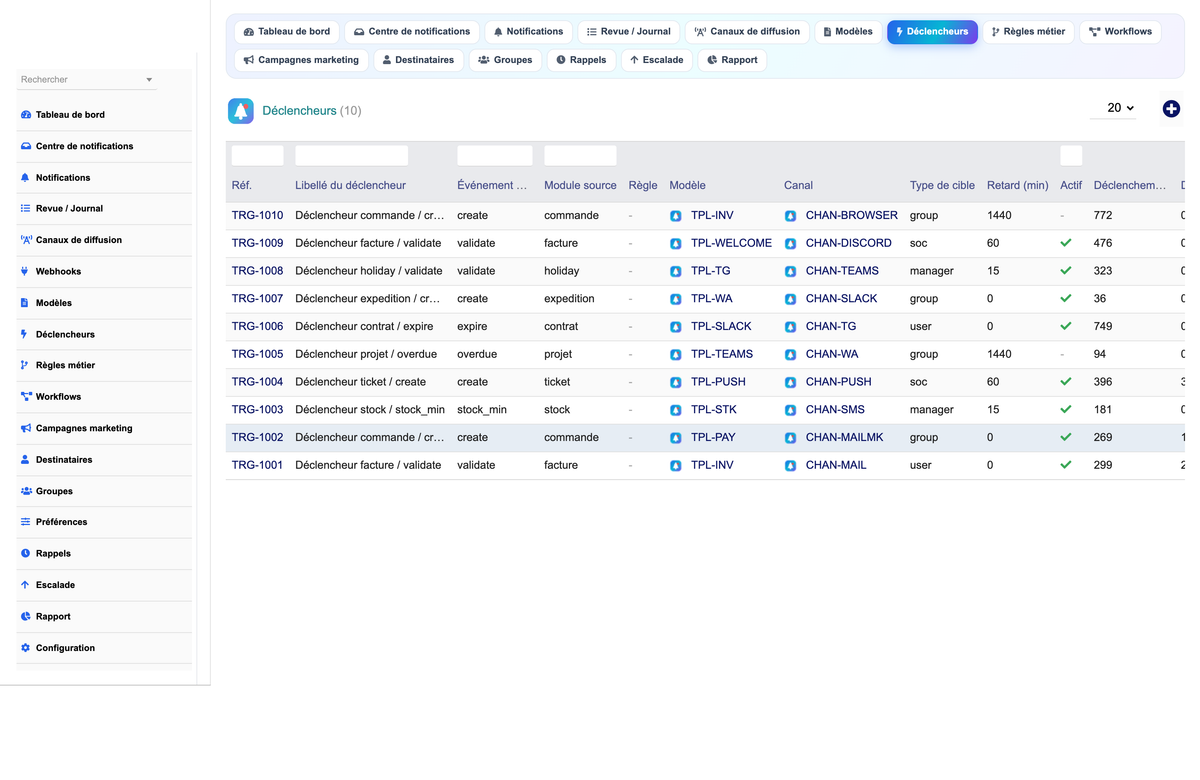Click the Réf. column filter field
The width and height of the screenshot is (1200, 780).
(x=258, y=156)
